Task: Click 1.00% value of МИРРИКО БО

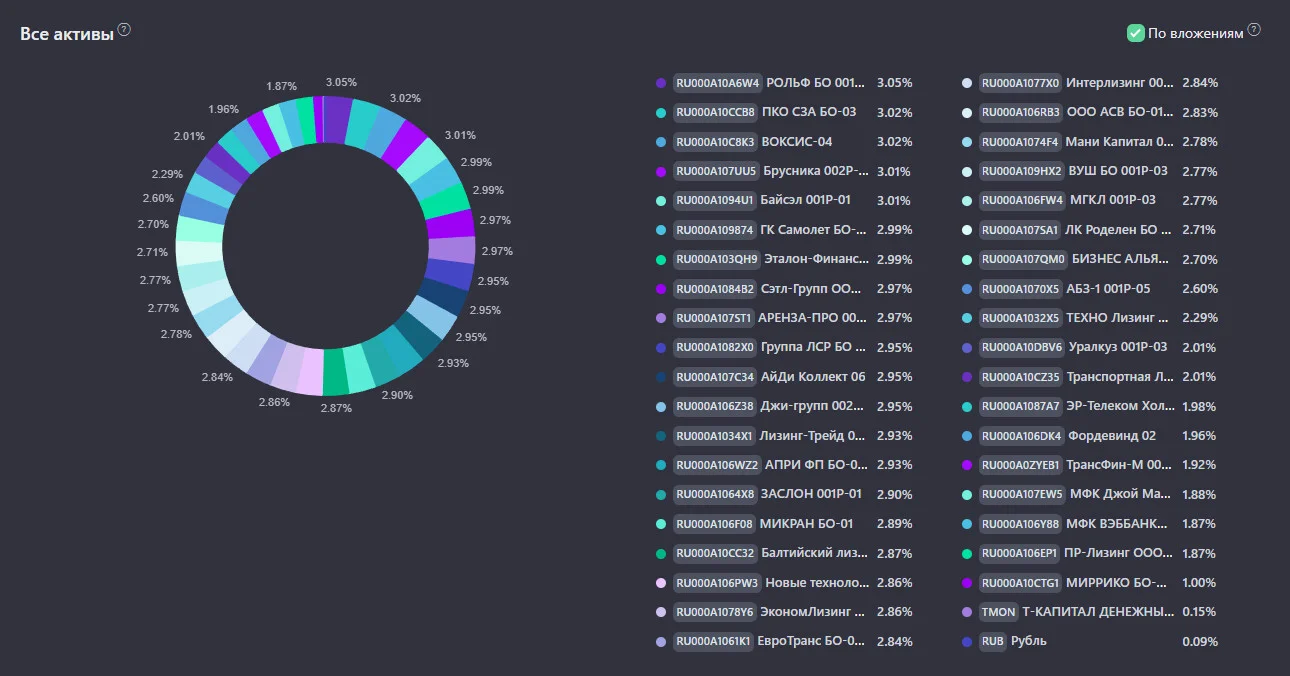Action: 1199,583
